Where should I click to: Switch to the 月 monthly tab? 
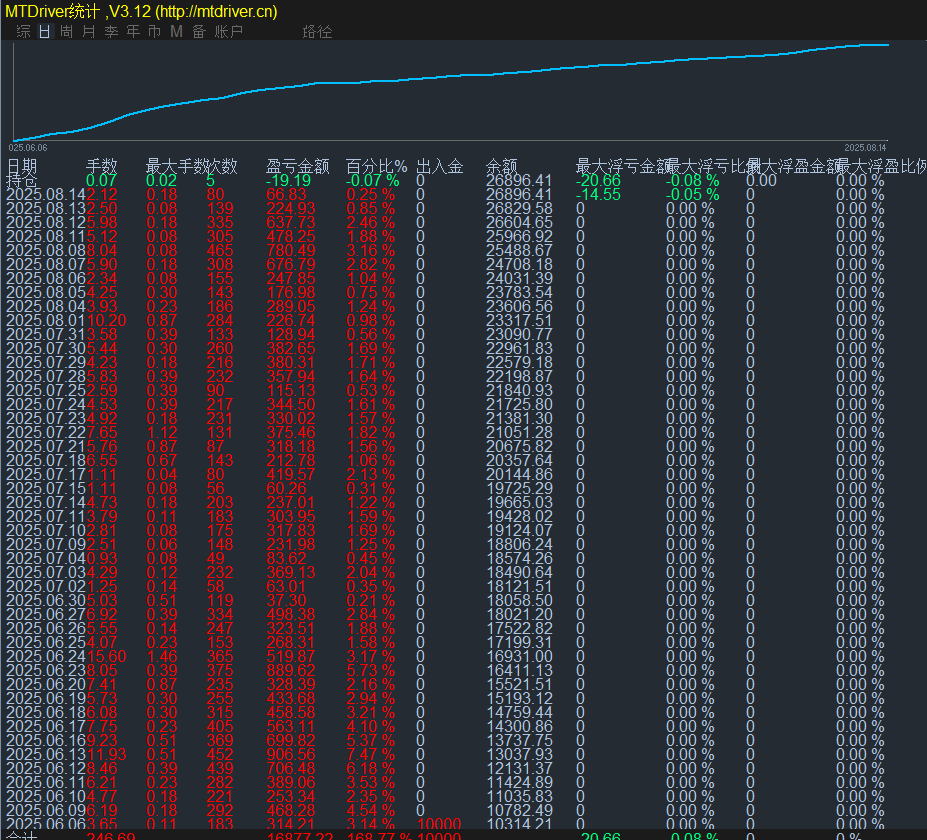(x=89, y=31)
